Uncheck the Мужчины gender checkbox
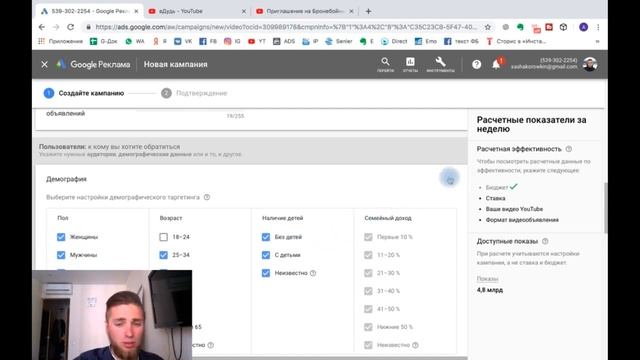The height and width of the screenshot is (360, 640). (x=61, y=255)
